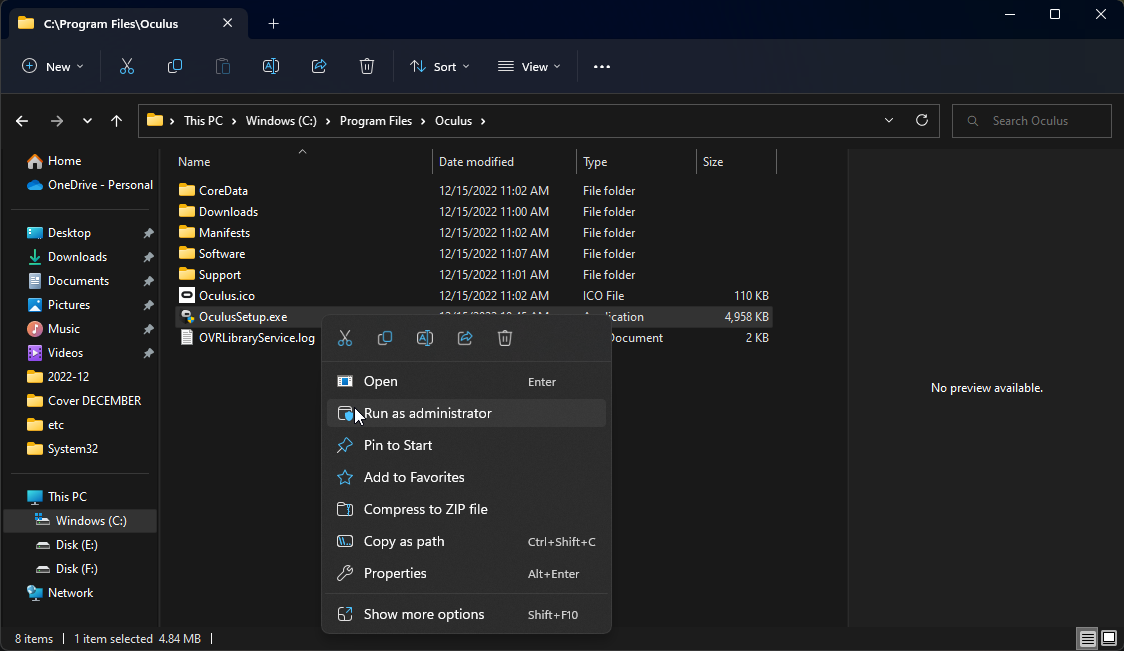Open OneDrive - Personal in the sidebar

pos(90,185)
